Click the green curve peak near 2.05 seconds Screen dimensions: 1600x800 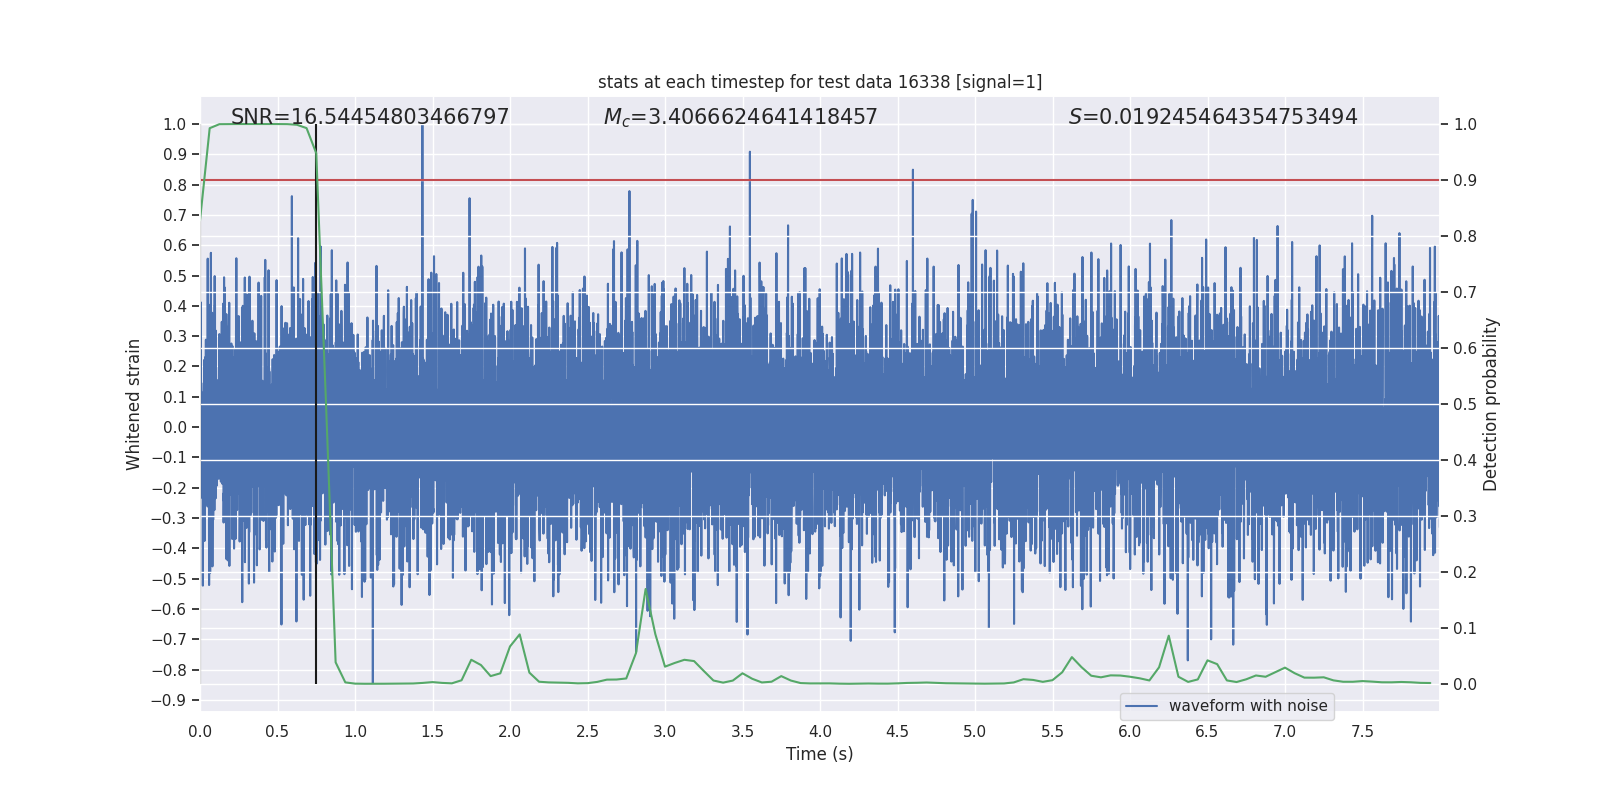pos(519,635)
